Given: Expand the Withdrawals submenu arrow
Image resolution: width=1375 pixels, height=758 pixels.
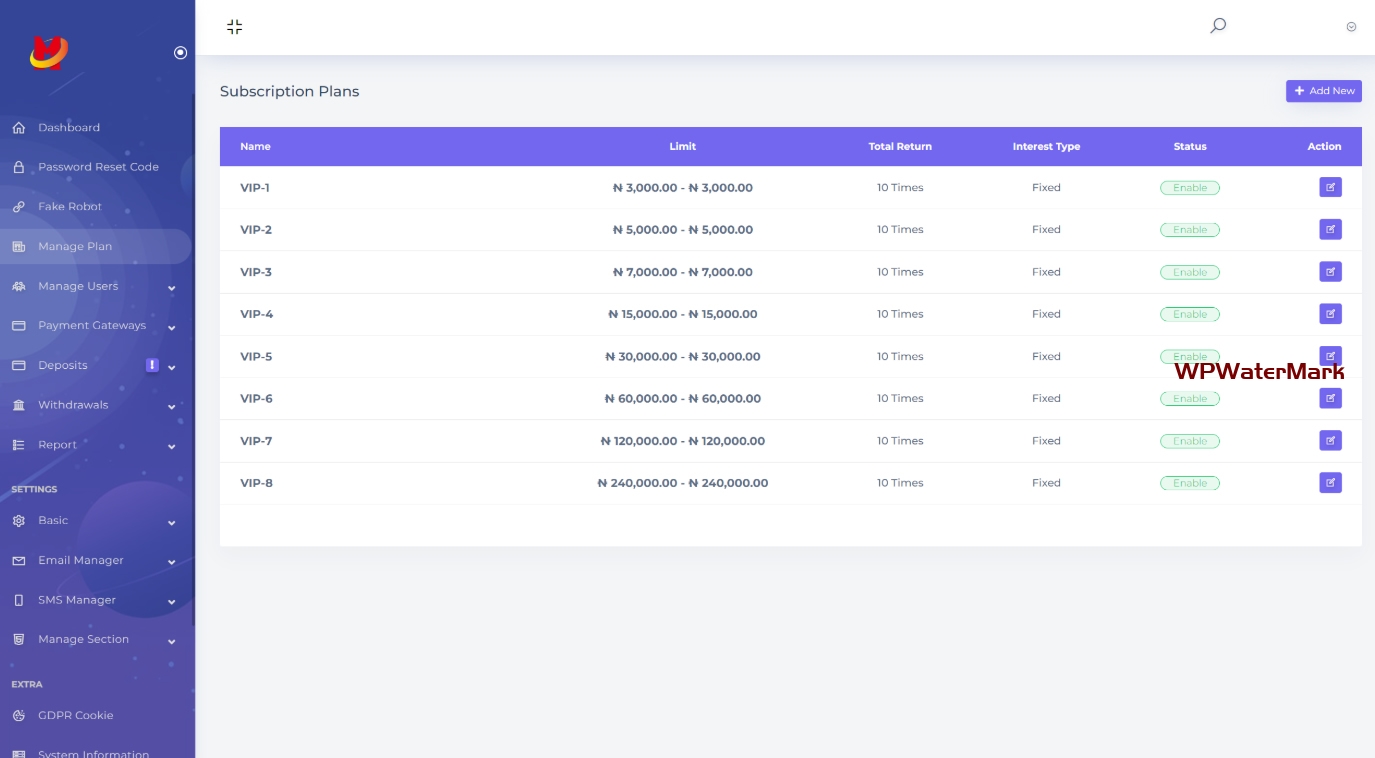Looking at the screenshot, I should pyautogui.click(x=171, y=407).
